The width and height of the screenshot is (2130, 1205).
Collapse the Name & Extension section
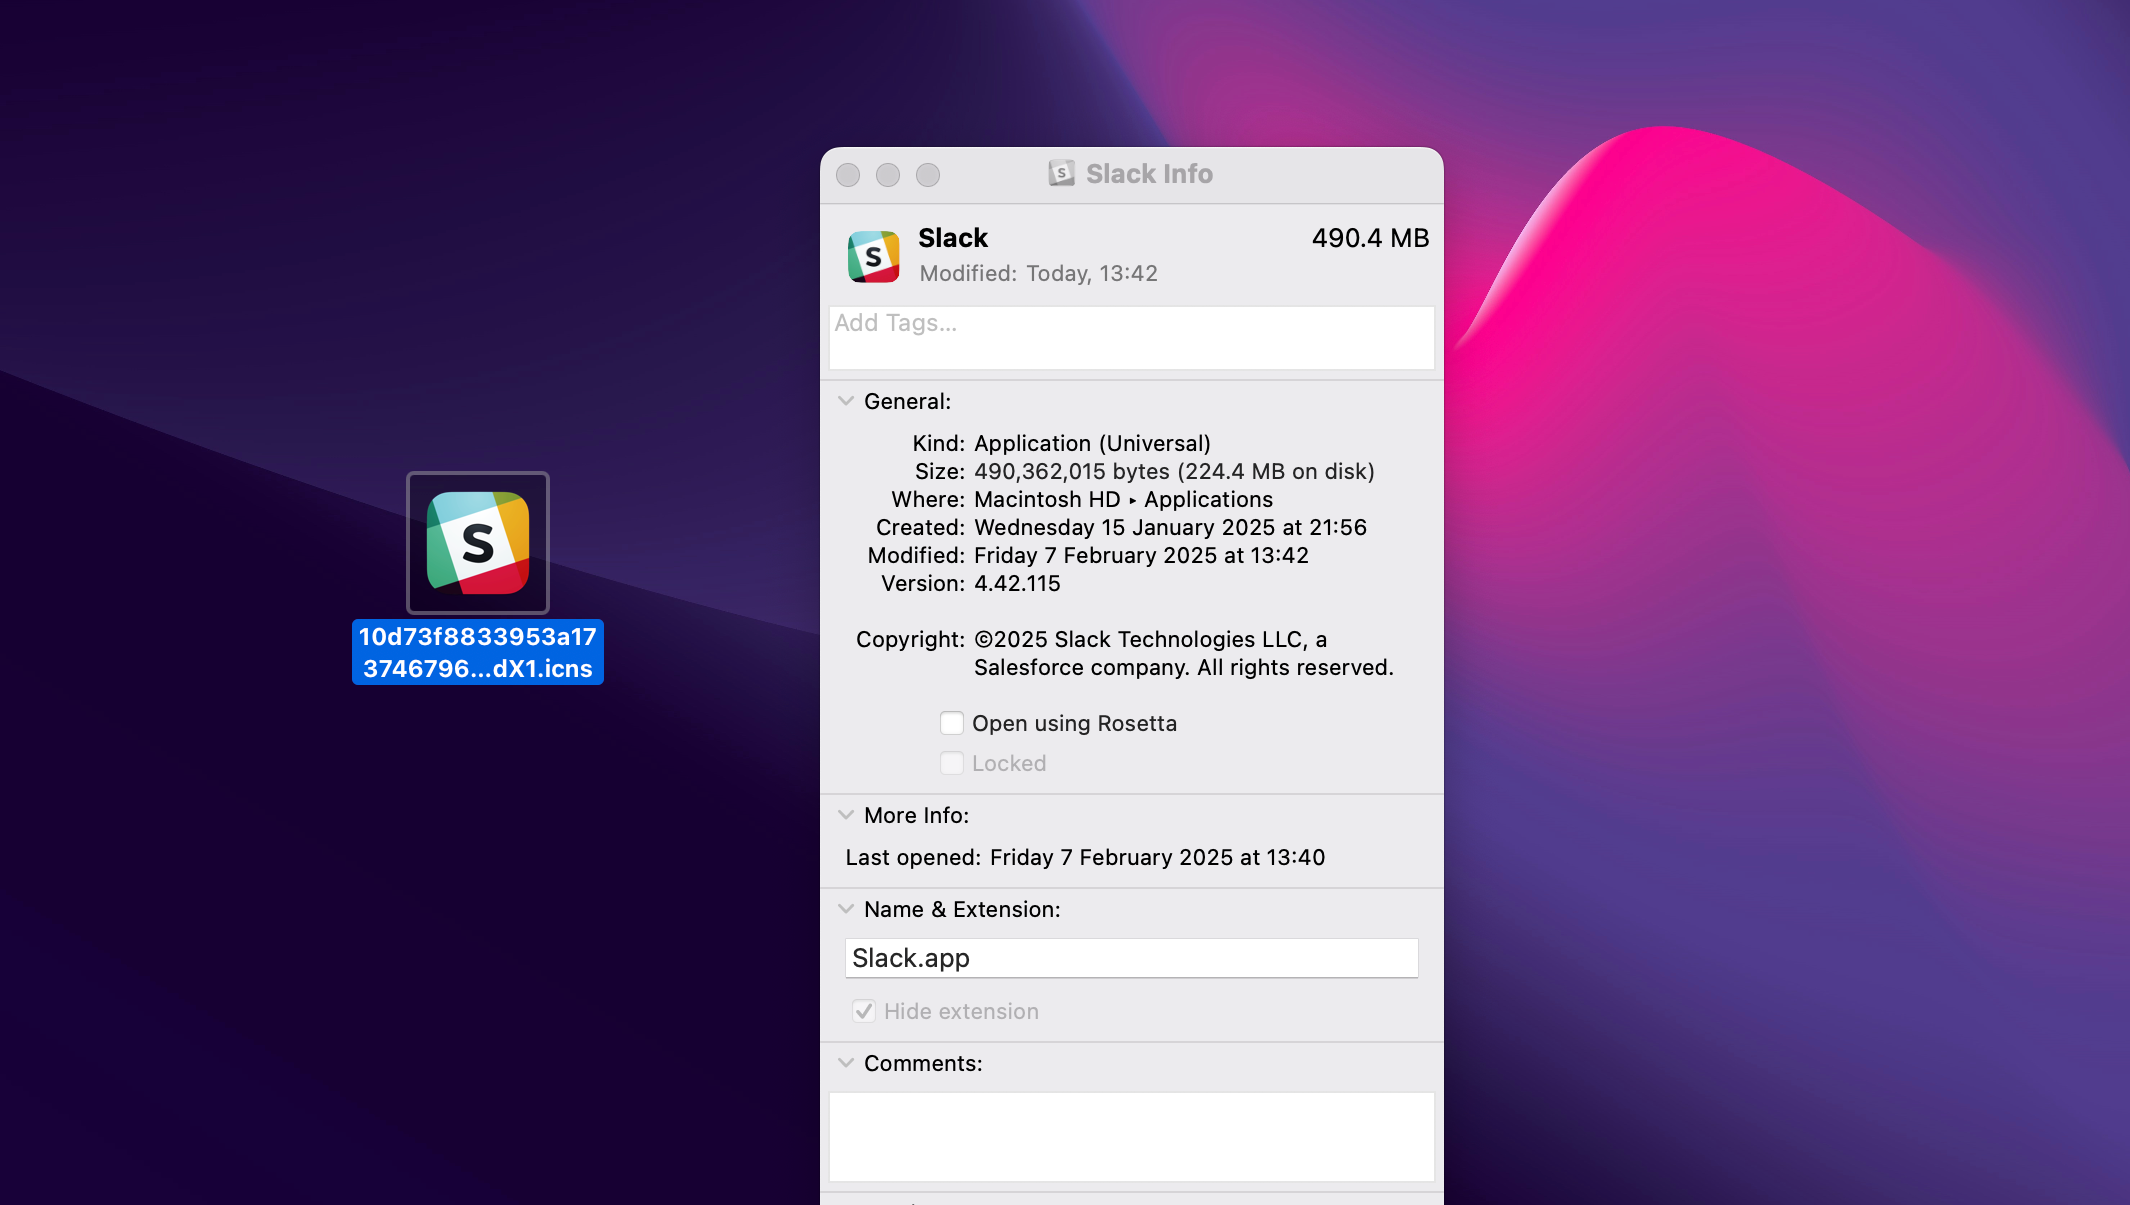click(x=846, y=909)
